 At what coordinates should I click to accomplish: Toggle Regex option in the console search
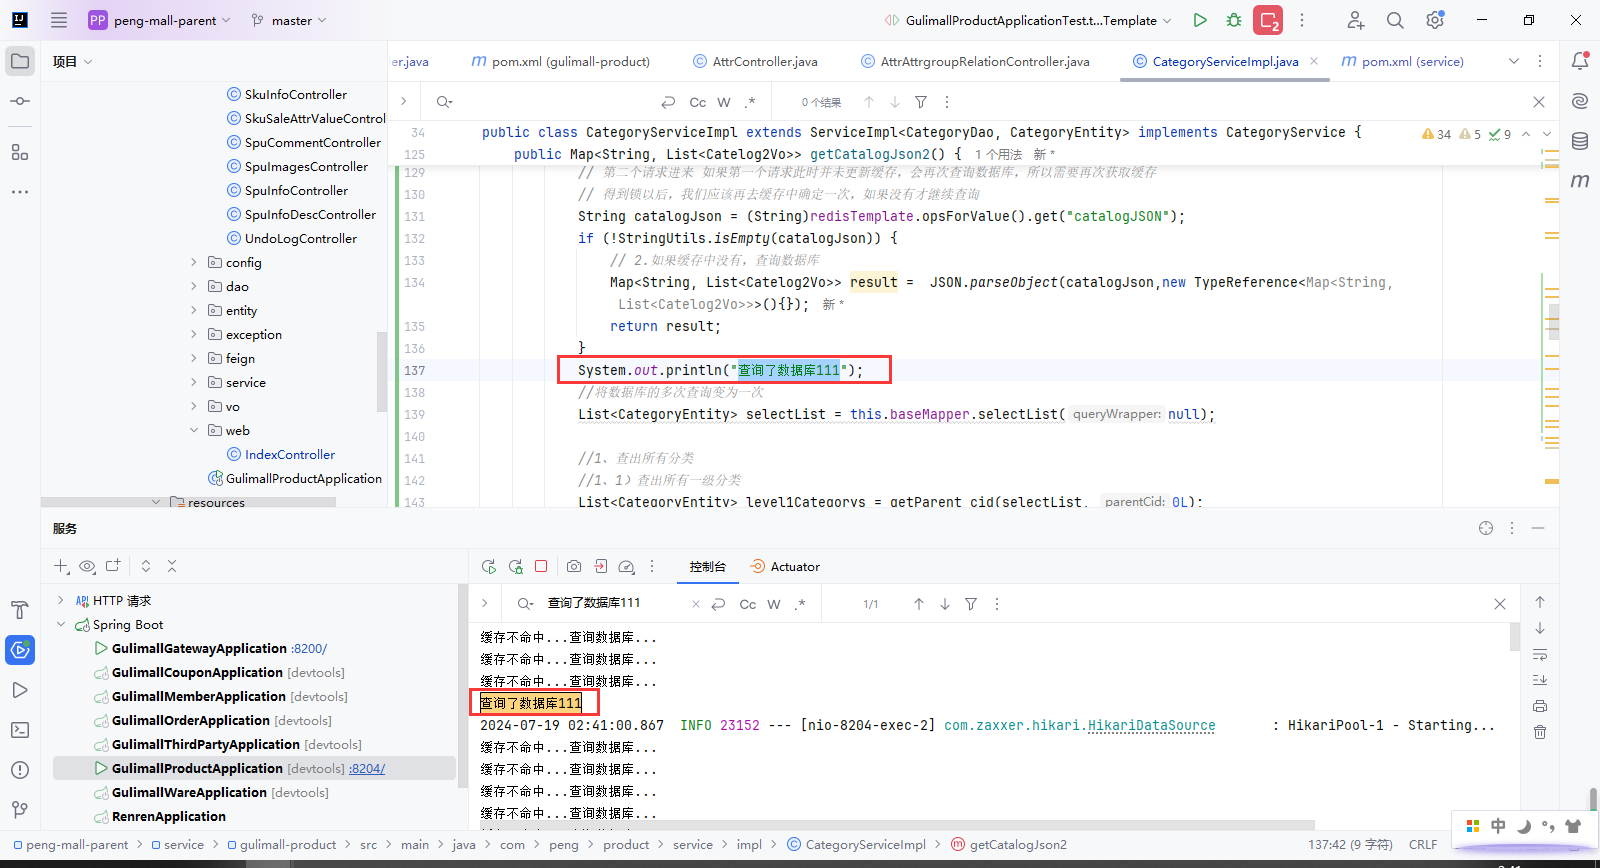[800, 604]
